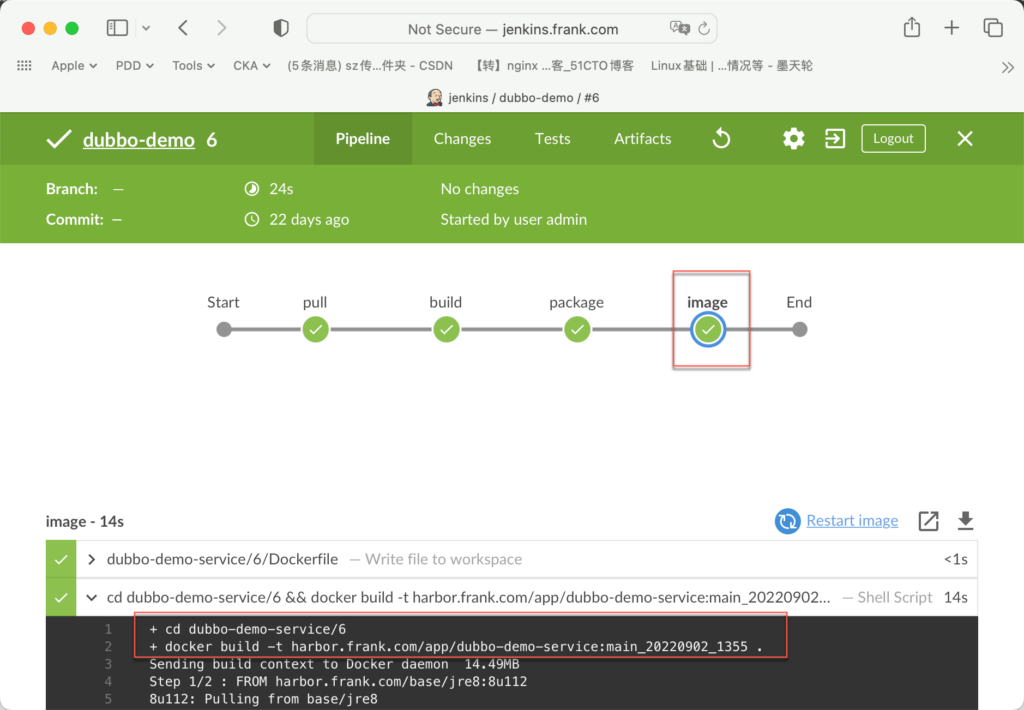Click the blue restart icon beside Restart image
Viewport: 1024px width, 710px height.
[788, 521]
